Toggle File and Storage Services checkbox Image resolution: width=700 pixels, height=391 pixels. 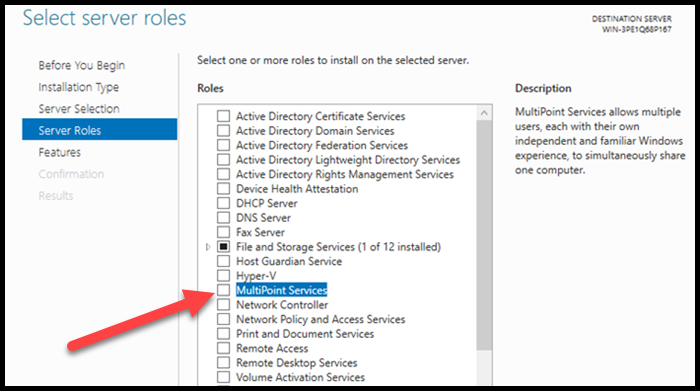click(x=223, y=247)
